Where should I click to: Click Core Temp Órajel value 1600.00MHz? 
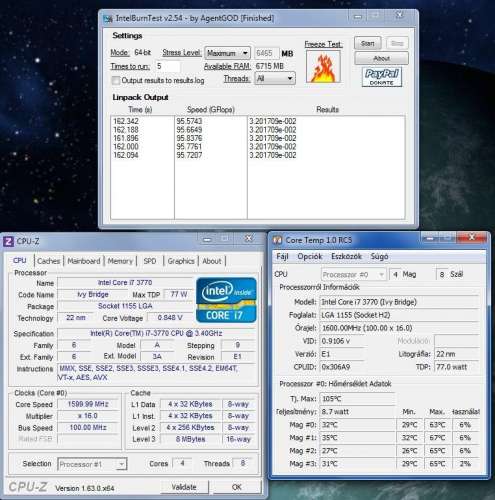(x=399, y=328)
